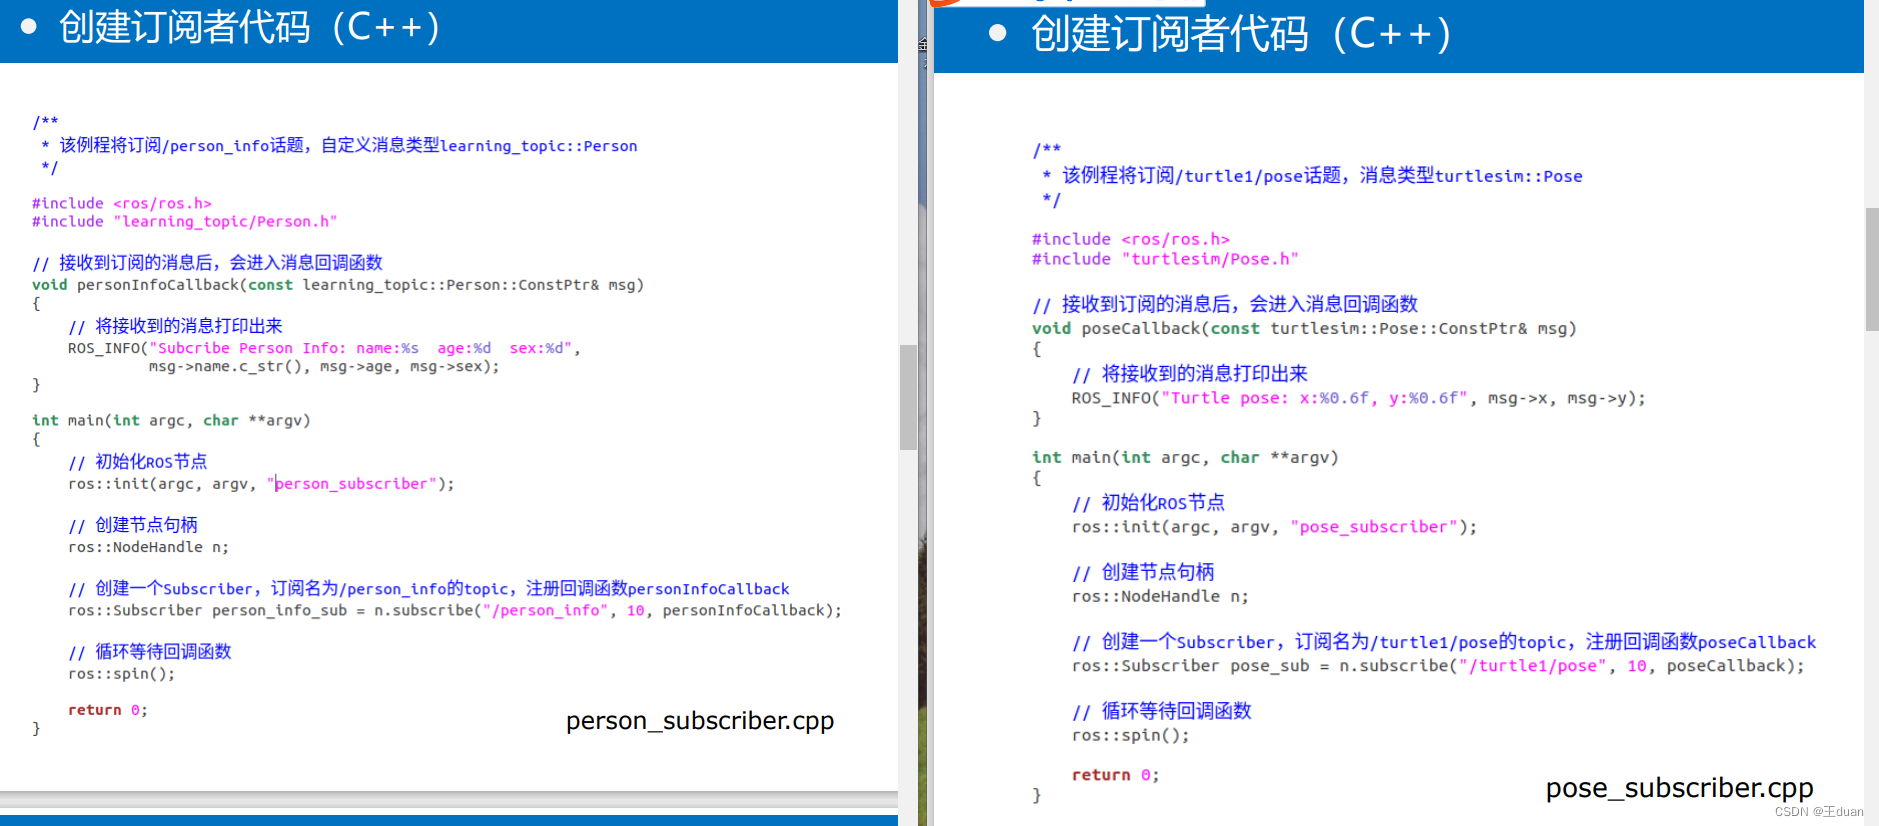
Task: Click 'ros::NodeHandle n;' in right slide
Action: 1160,596
